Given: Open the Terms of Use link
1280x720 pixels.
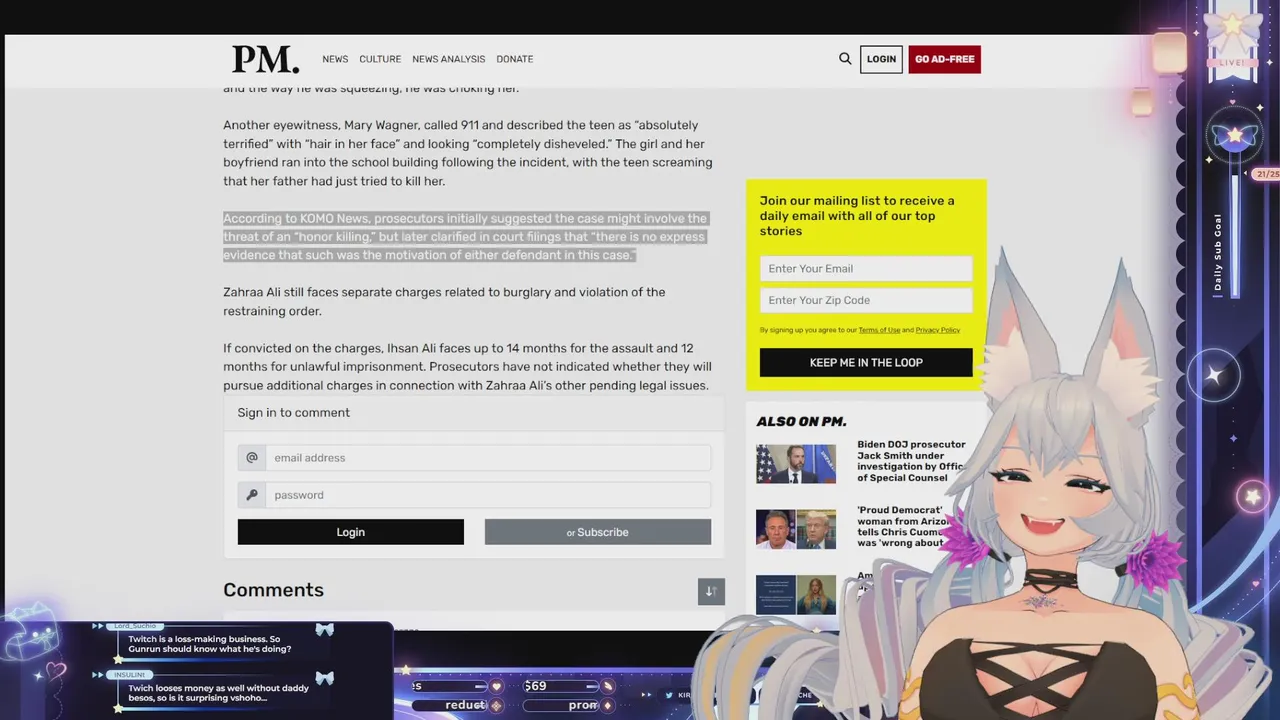Looking at the screenshot, I should (x=879, y=330).
